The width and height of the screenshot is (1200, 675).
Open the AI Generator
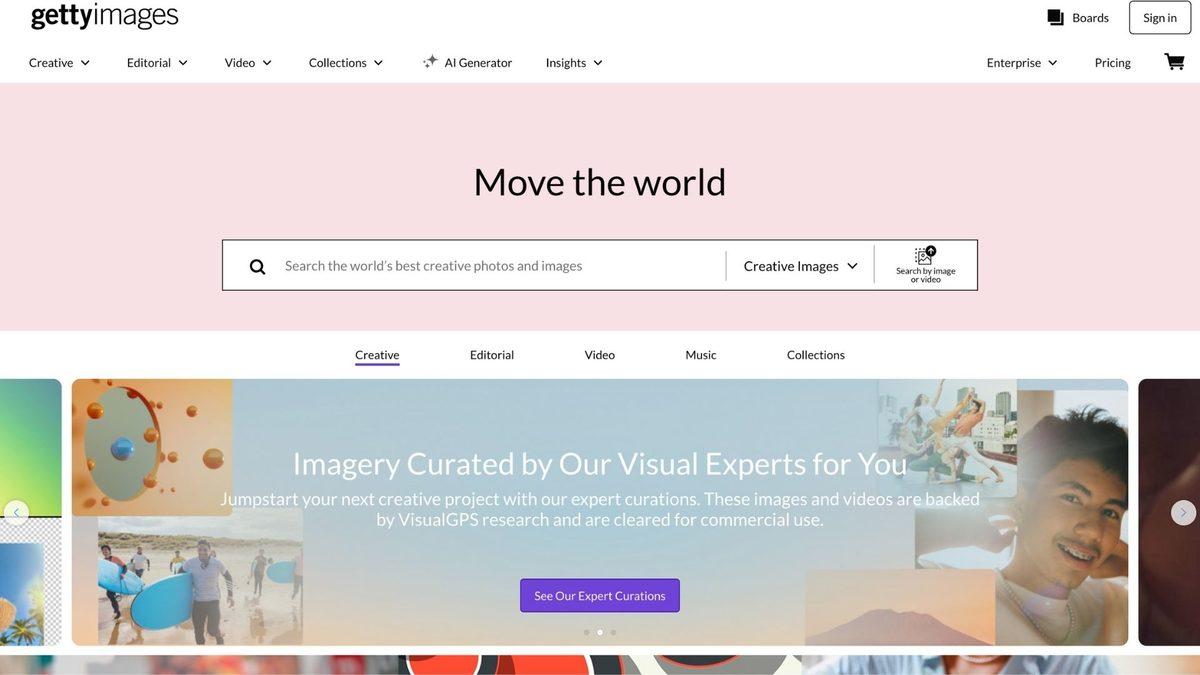click(x=467, y=62)
